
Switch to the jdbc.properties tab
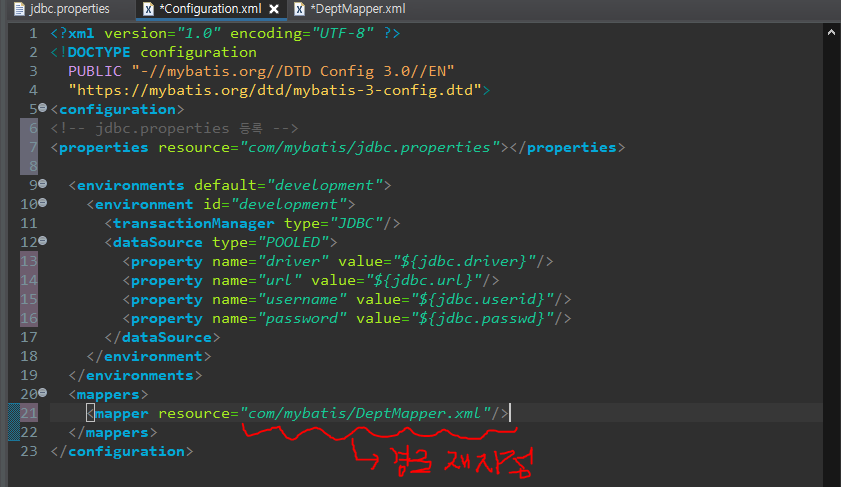point(62,9)
